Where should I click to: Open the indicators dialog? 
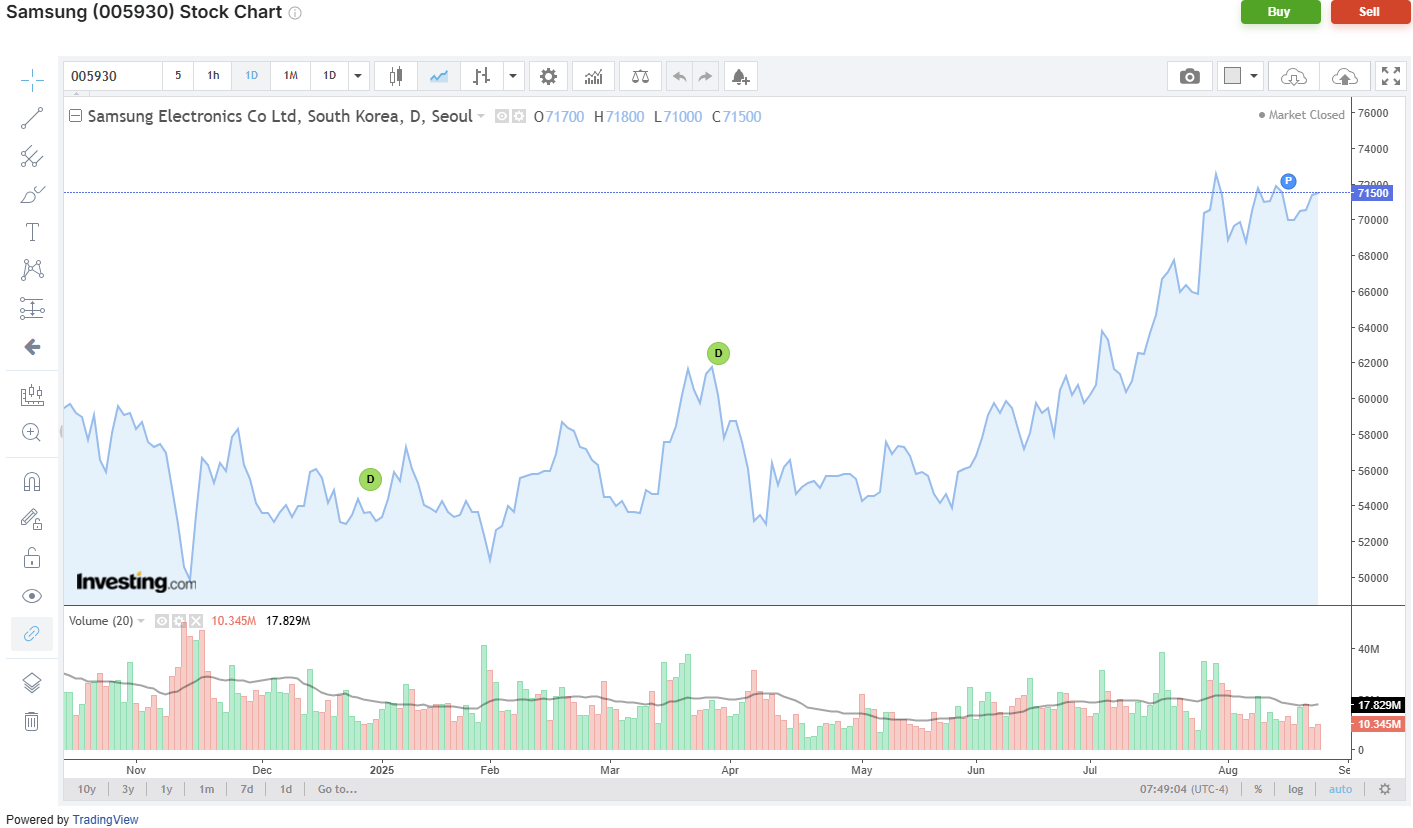pos(594,76)
